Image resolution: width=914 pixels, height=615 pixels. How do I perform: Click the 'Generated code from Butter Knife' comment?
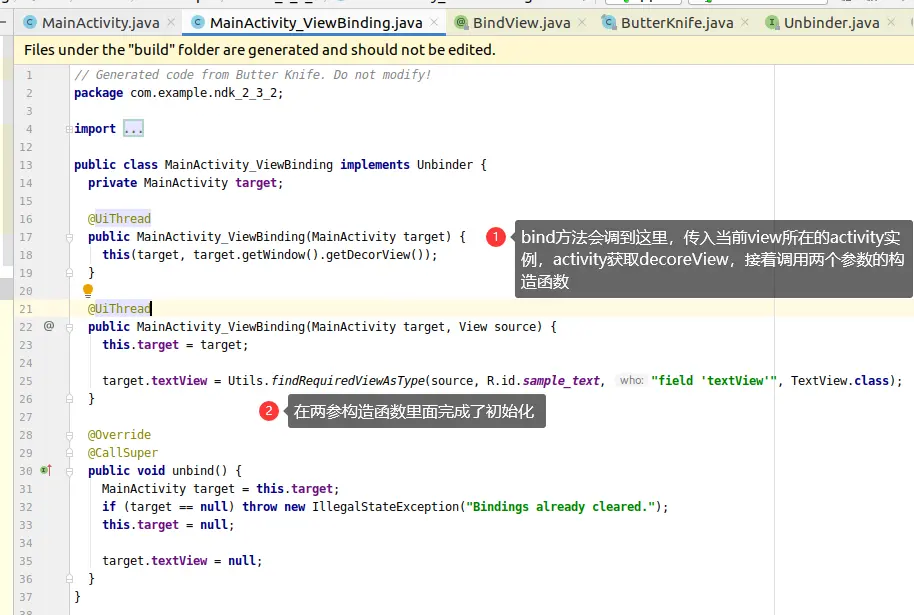coord(252,75)
